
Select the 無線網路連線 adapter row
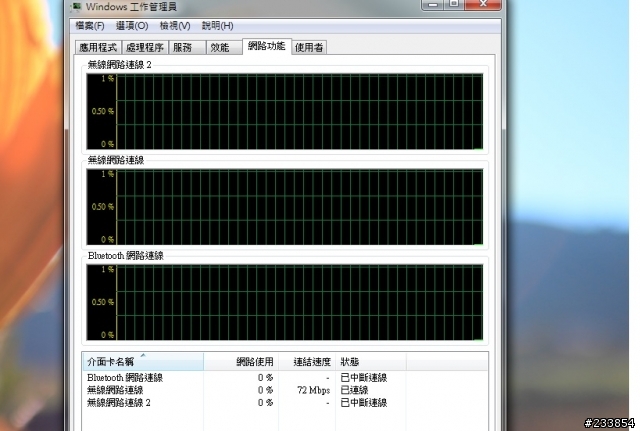(x=284, y=390)
